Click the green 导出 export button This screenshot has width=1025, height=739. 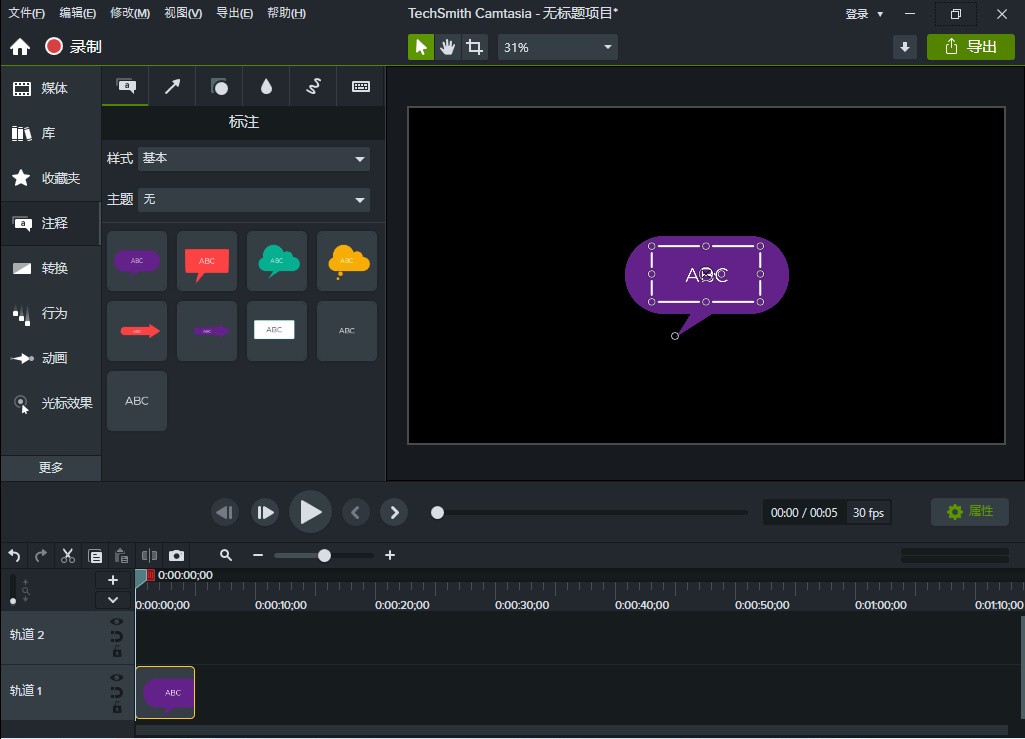pos(969,46)
